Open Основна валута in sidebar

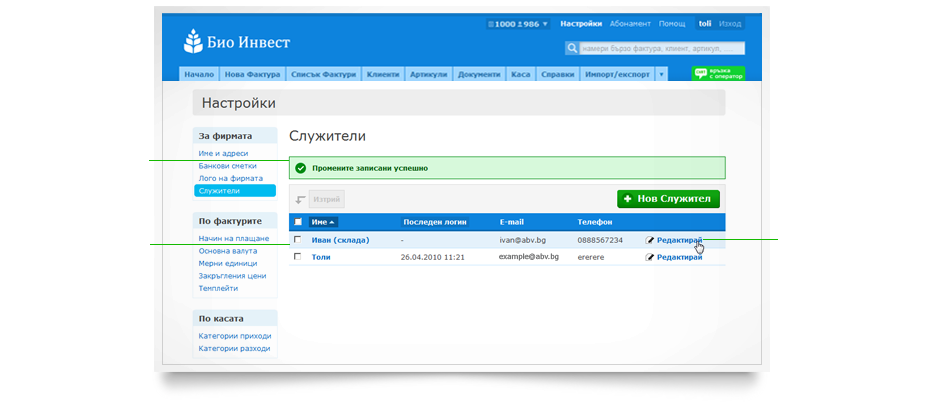[228, 251]
